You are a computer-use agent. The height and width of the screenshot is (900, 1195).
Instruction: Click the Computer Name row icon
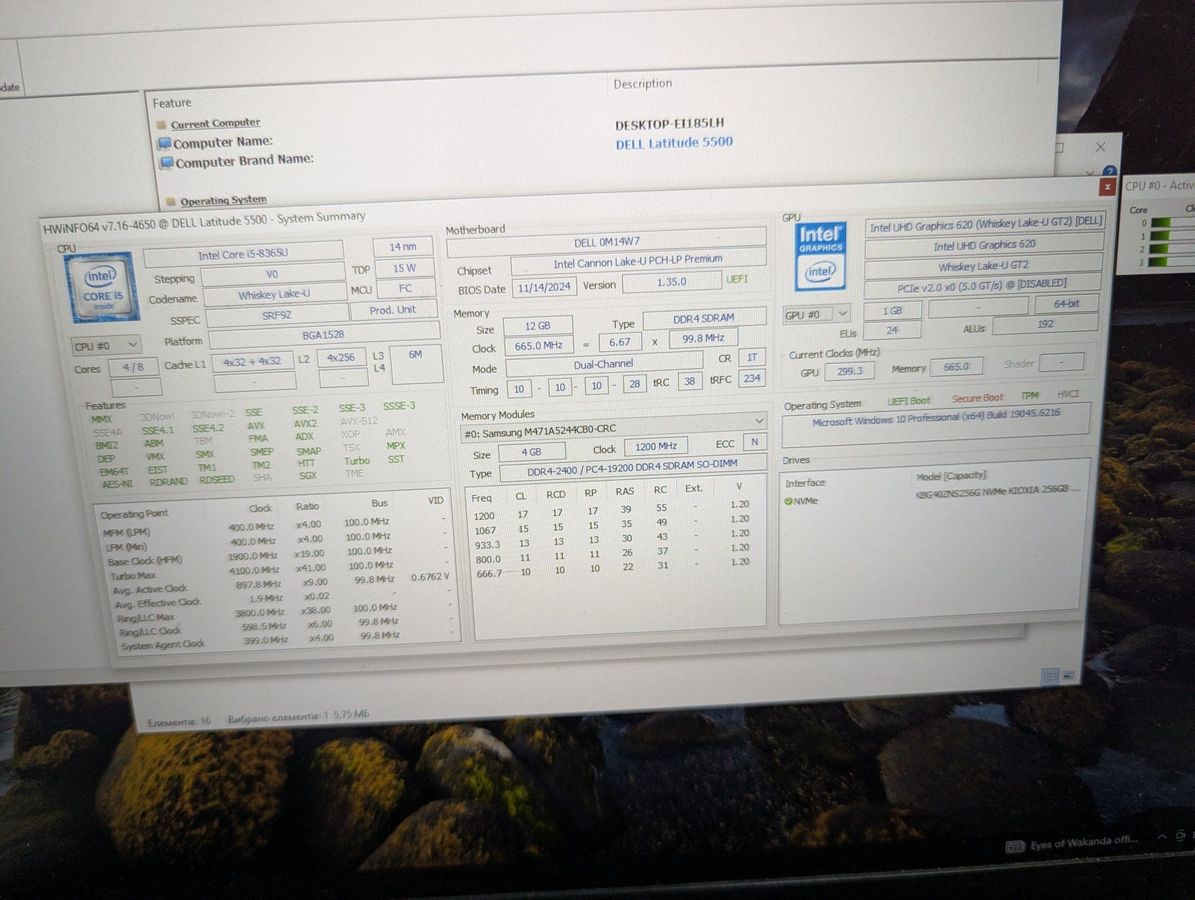pyautogui.click(x=164, y=143)
